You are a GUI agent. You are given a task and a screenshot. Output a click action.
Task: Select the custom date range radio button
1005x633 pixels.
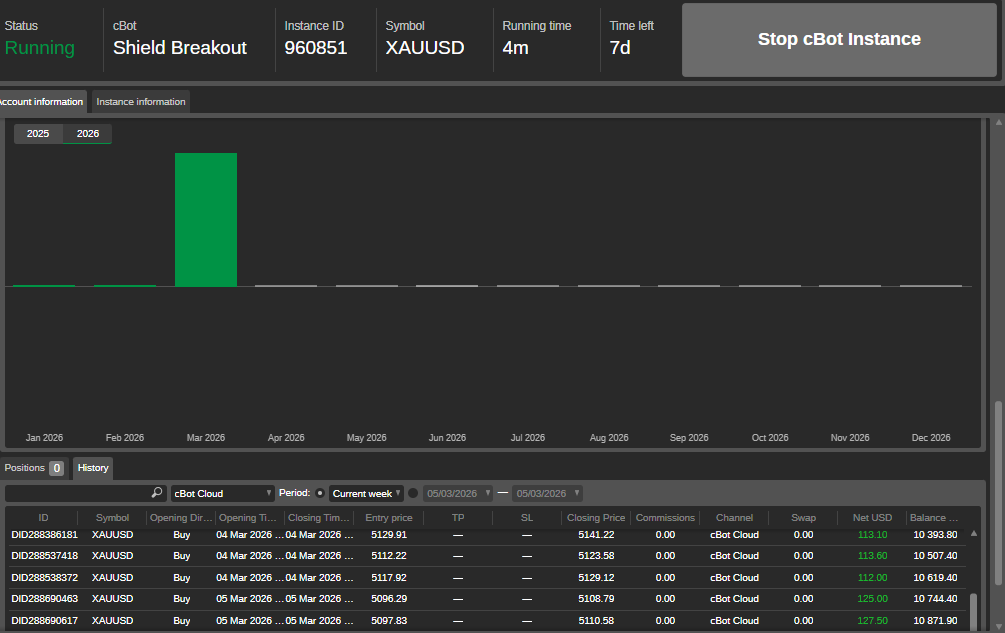[x=413, y=493]
